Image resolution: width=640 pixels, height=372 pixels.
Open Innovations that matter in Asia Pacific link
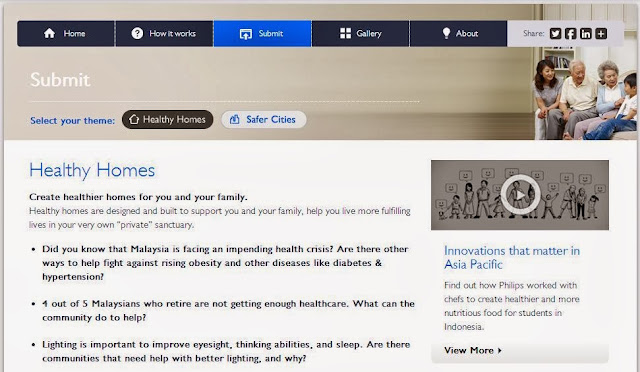pos(512,257)
